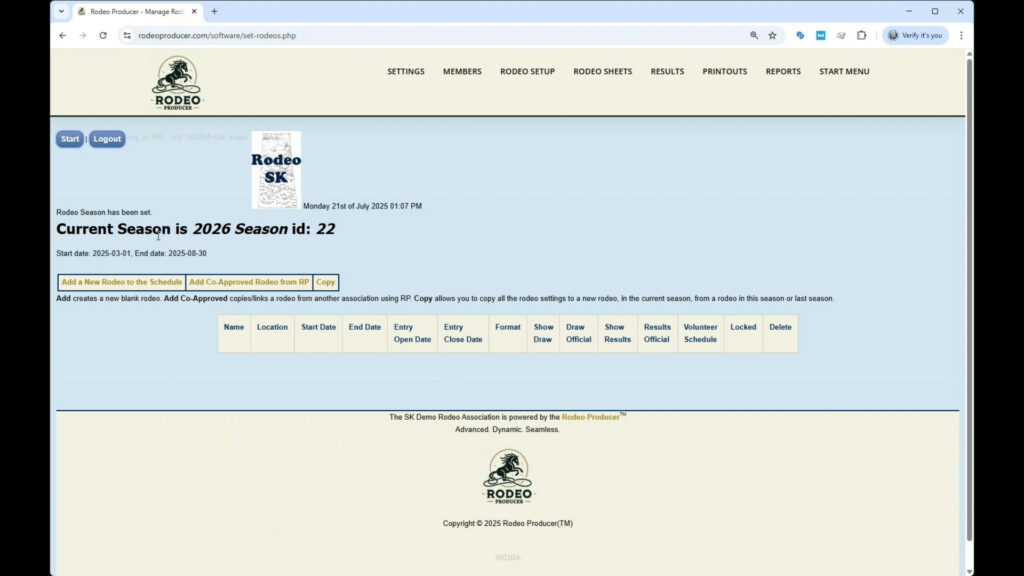Click the page zoom magnifier icon
Screen dimensions: 1024x576
(x=752, y=35)
